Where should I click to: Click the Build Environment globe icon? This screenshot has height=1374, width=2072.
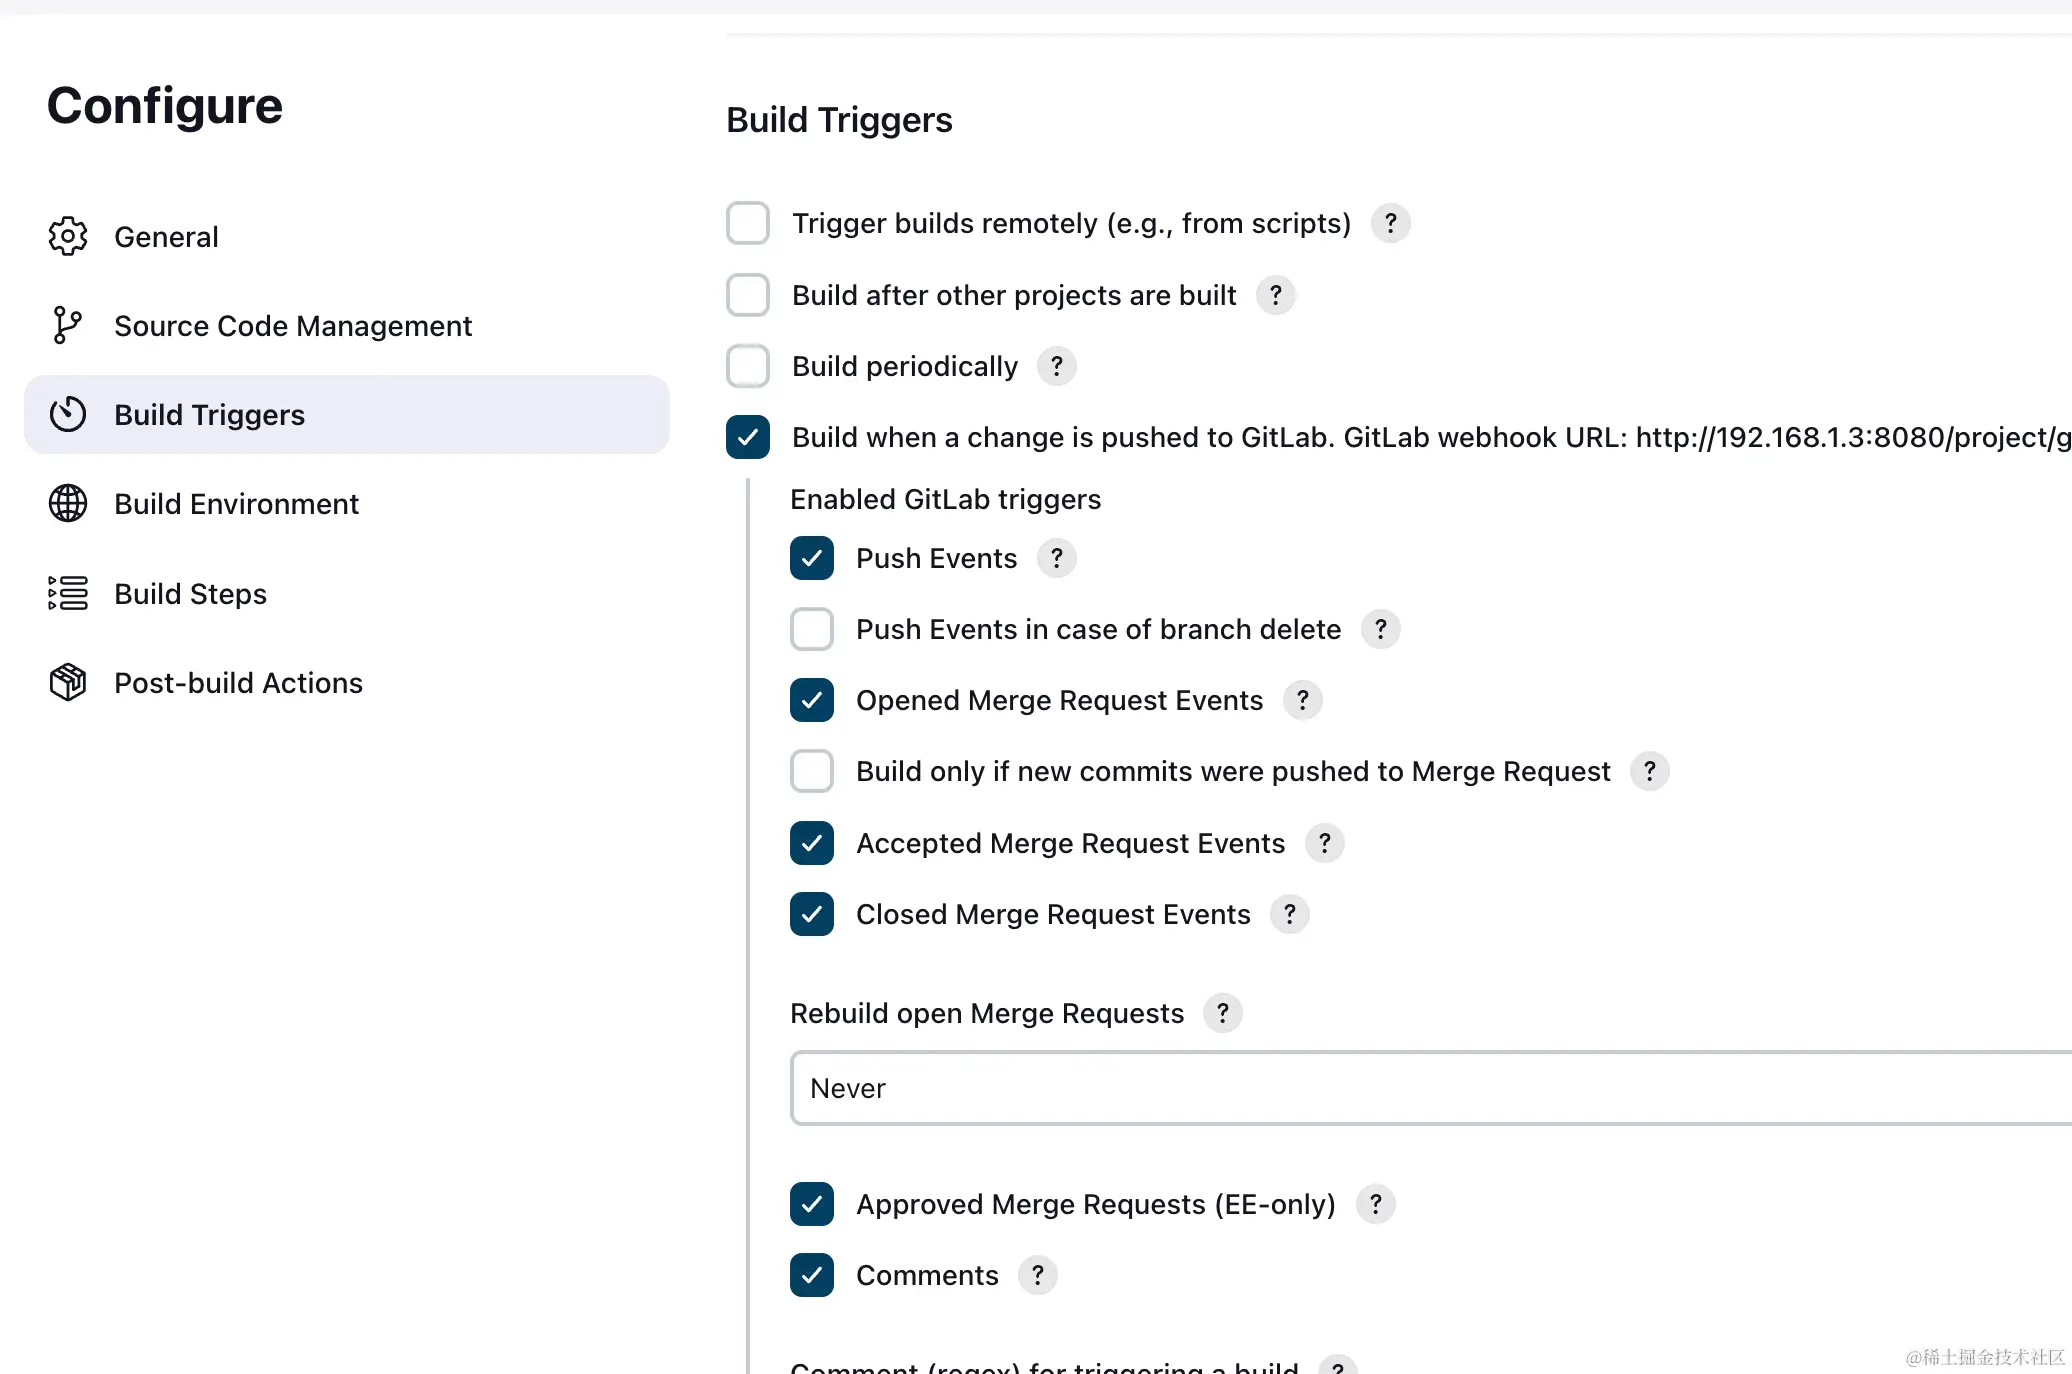(x=68, y=504)
